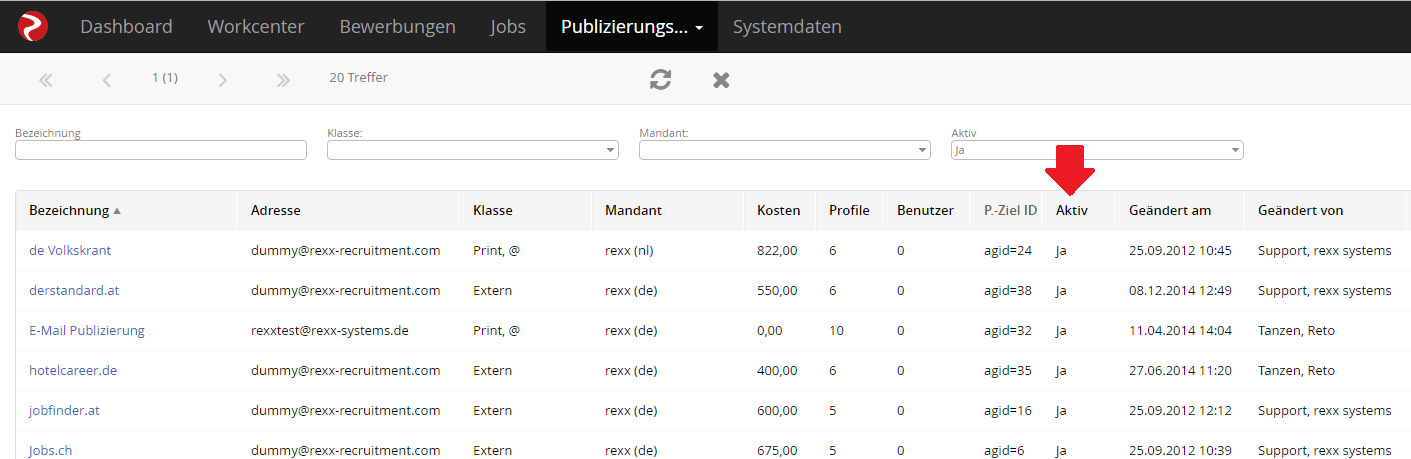Sort by Mandant column header
The width and height of the screenshot is (1411, 459).
pyautogui.click(x=633, y=210)
